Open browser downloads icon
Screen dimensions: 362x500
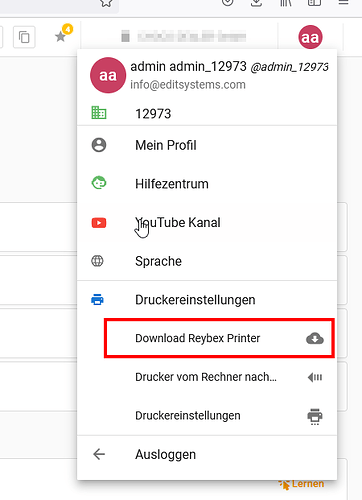[x=256, y=3]
